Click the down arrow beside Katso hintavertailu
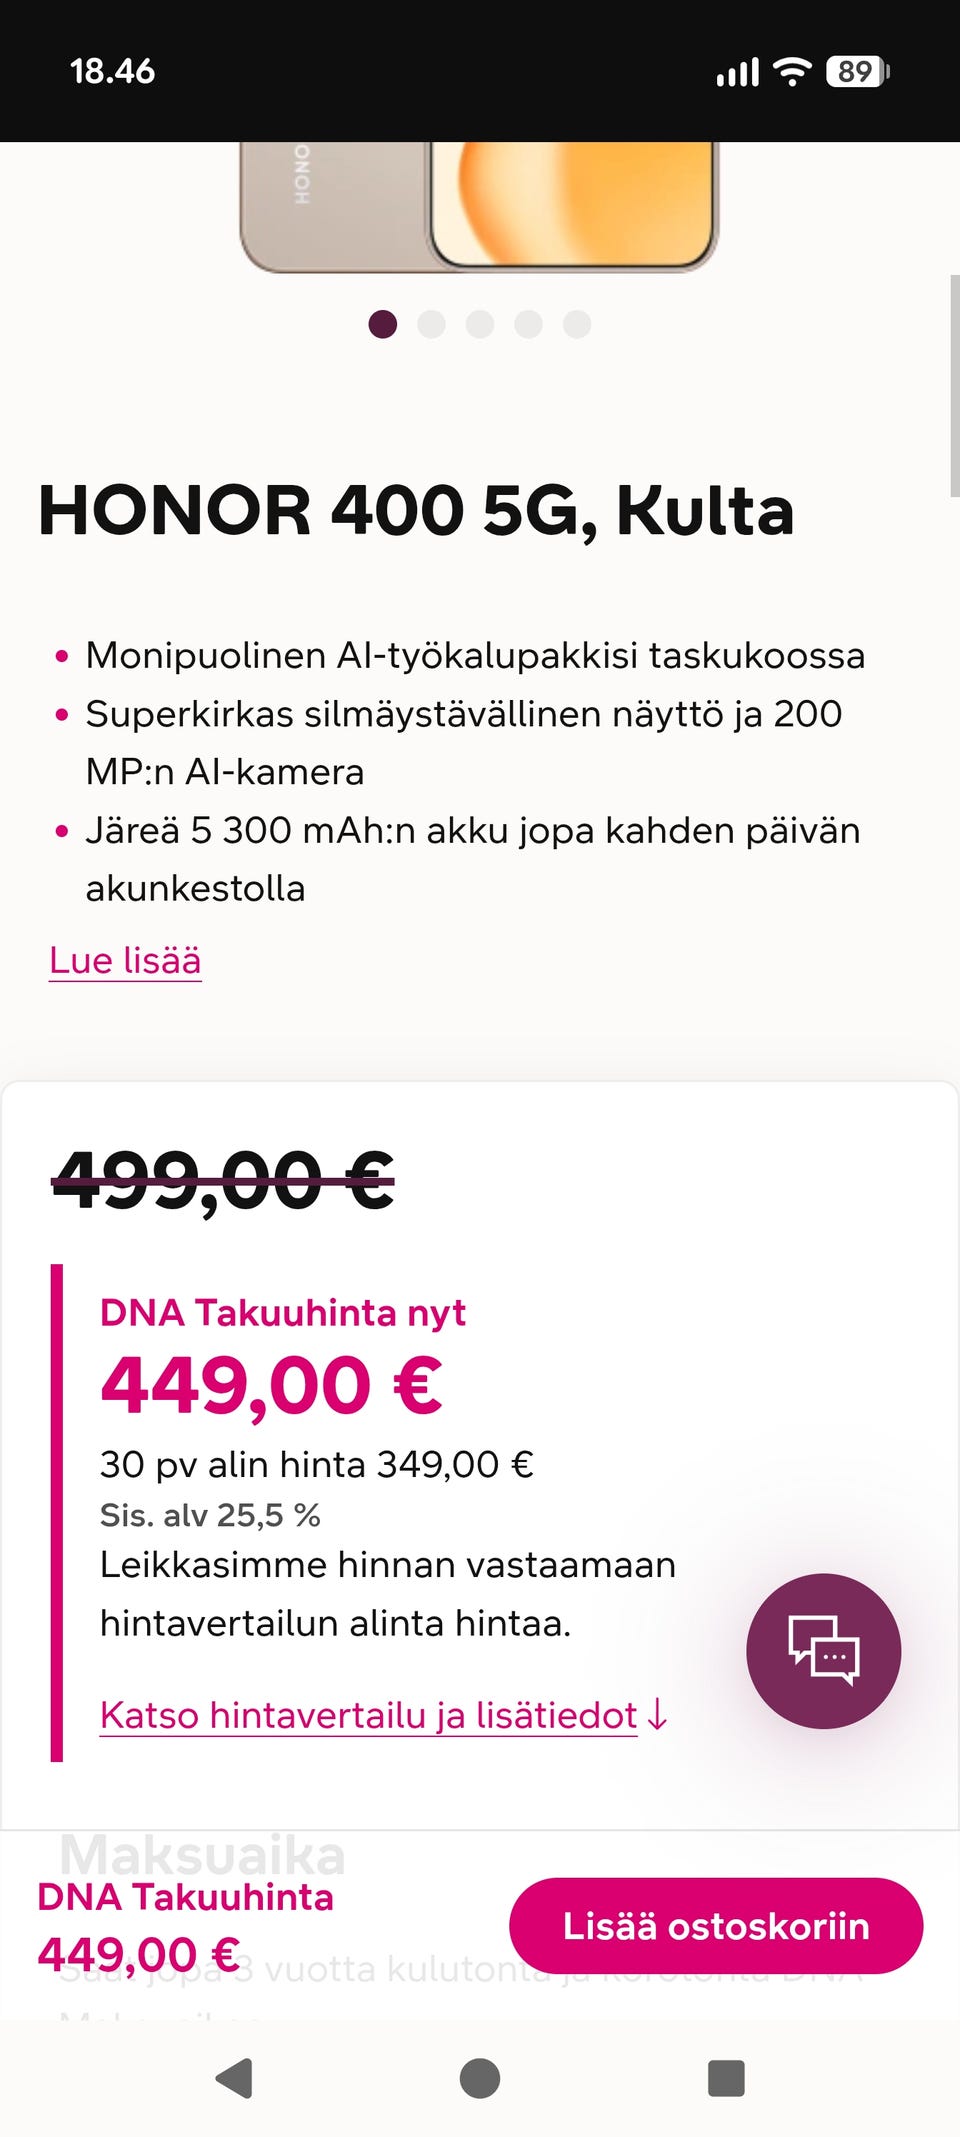 pos(658,1715)
